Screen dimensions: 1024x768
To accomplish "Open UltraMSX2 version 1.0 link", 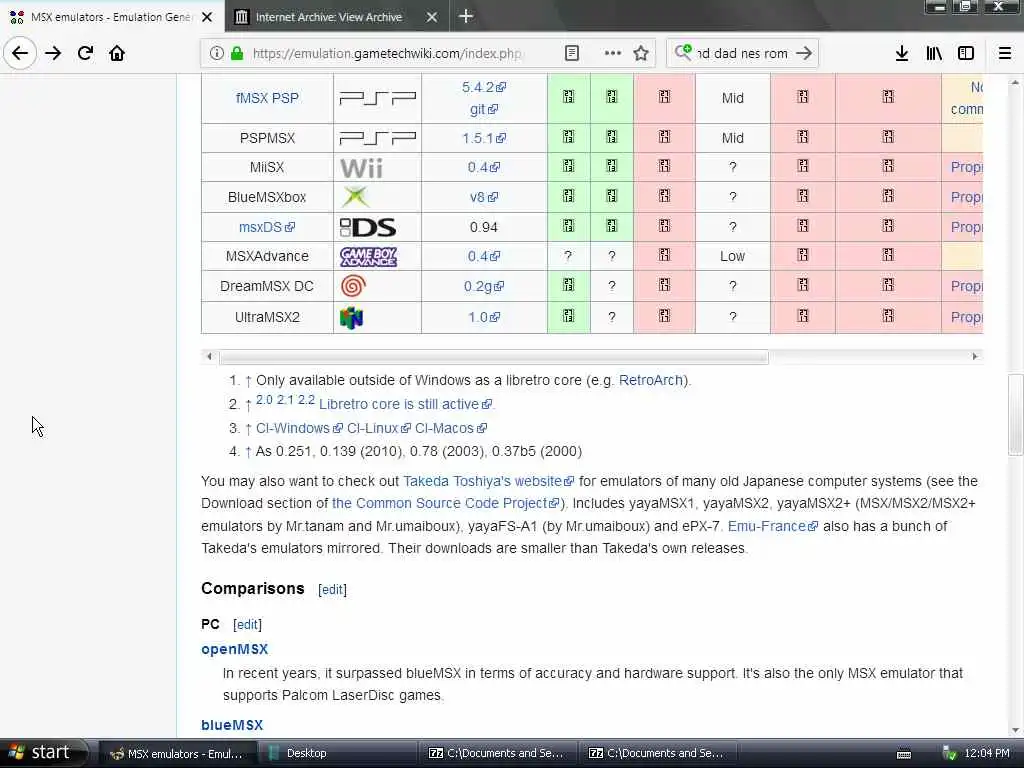I will 484,317.
